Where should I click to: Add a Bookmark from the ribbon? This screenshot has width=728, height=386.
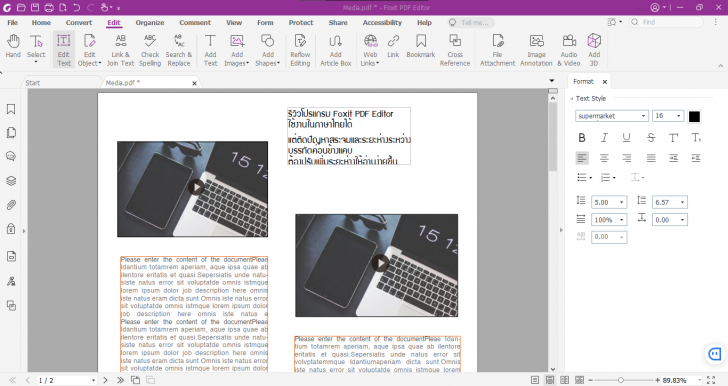coord(421,46)
